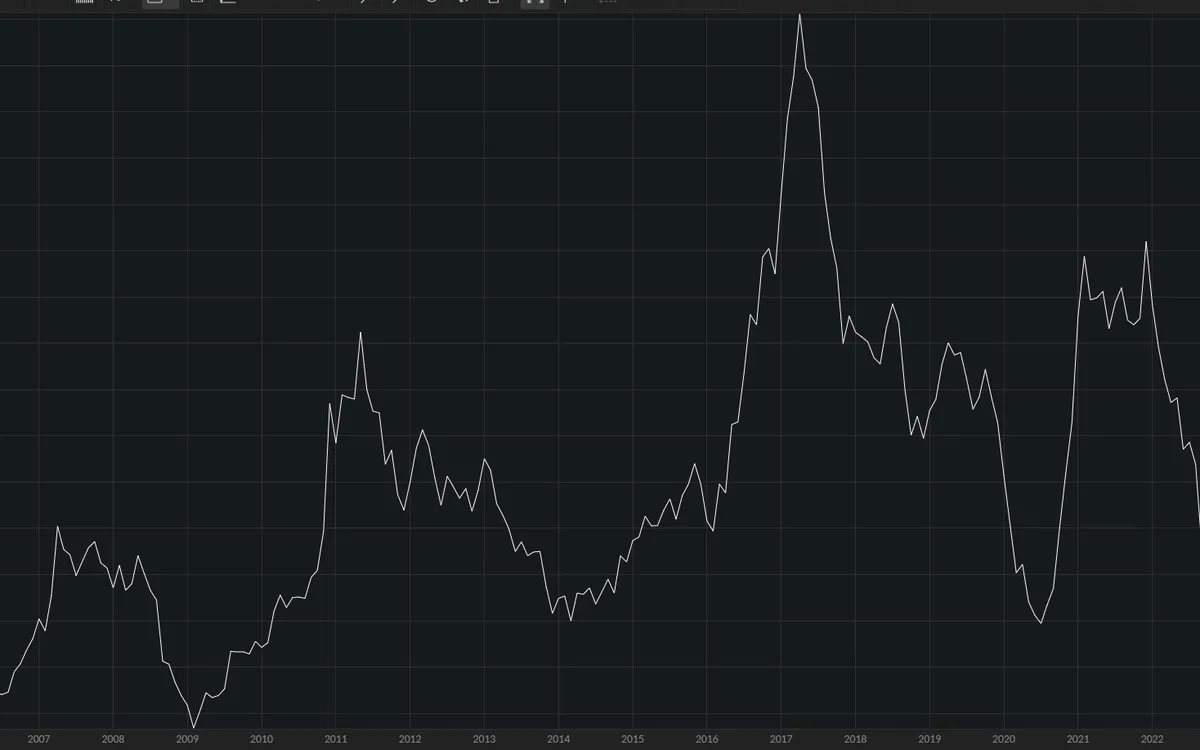Image resolution: width=1200 pixels, height=750 pixels.
Task: Click the line chart style icon
Action: coord(227,3)
